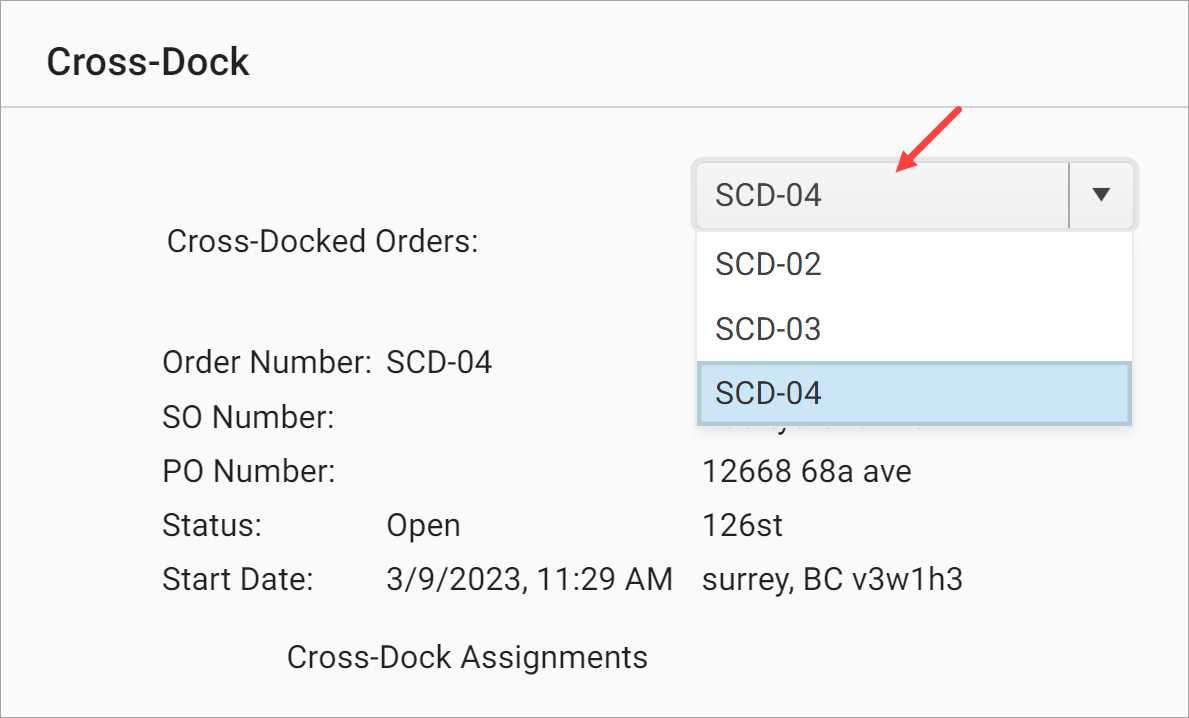Click the Open status value
Image resolution: width=1189 pixels, height=718 pixels.
pos(424,524)
